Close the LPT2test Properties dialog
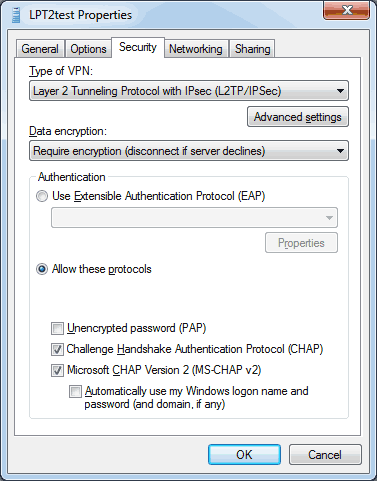 pyautogui.click(x=346, y=10)
